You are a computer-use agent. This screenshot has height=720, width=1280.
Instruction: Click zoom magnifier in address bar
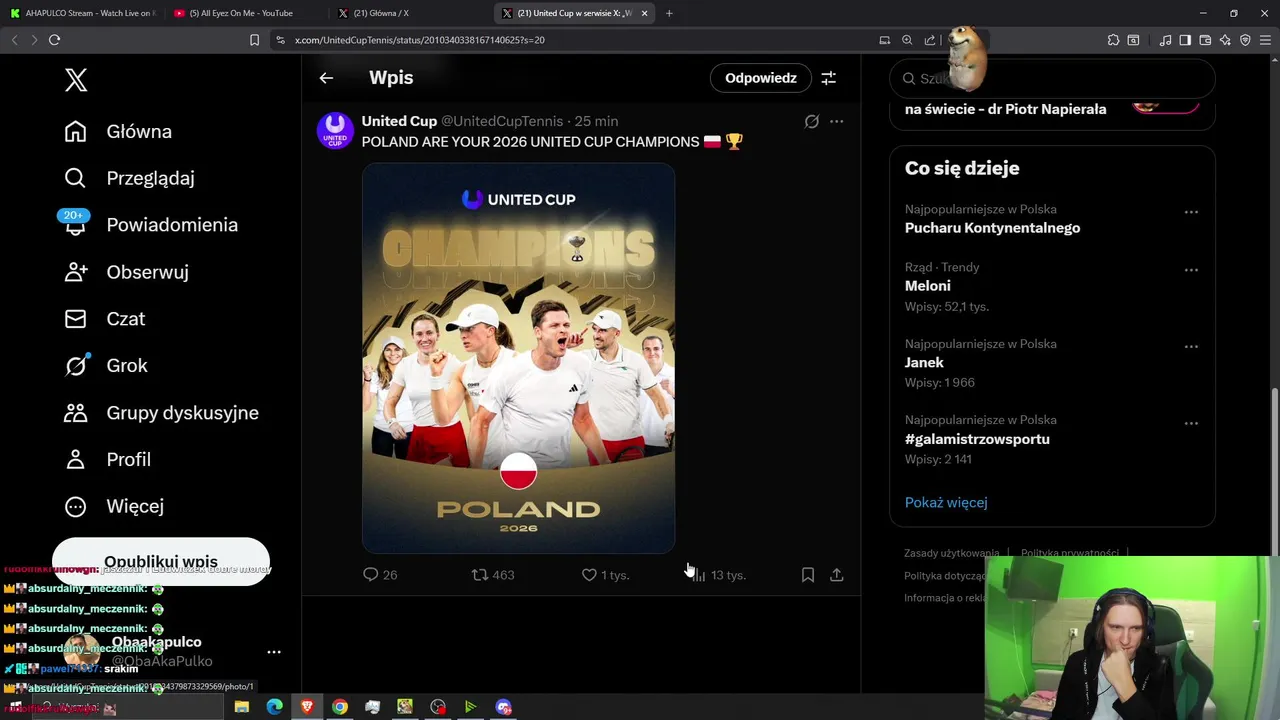point(907,40)
